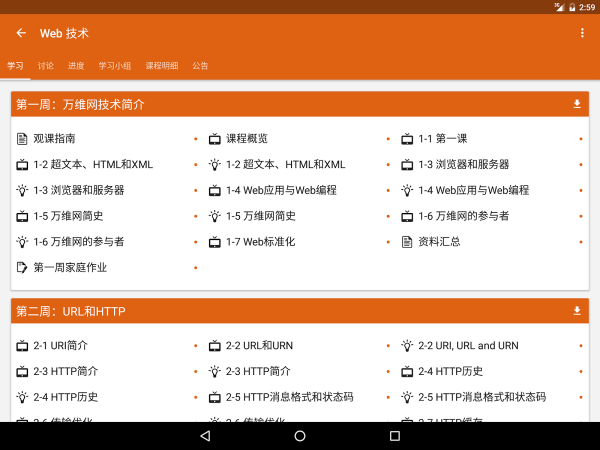
Task: Tap the back arrow in header
Action: point(21,33)
